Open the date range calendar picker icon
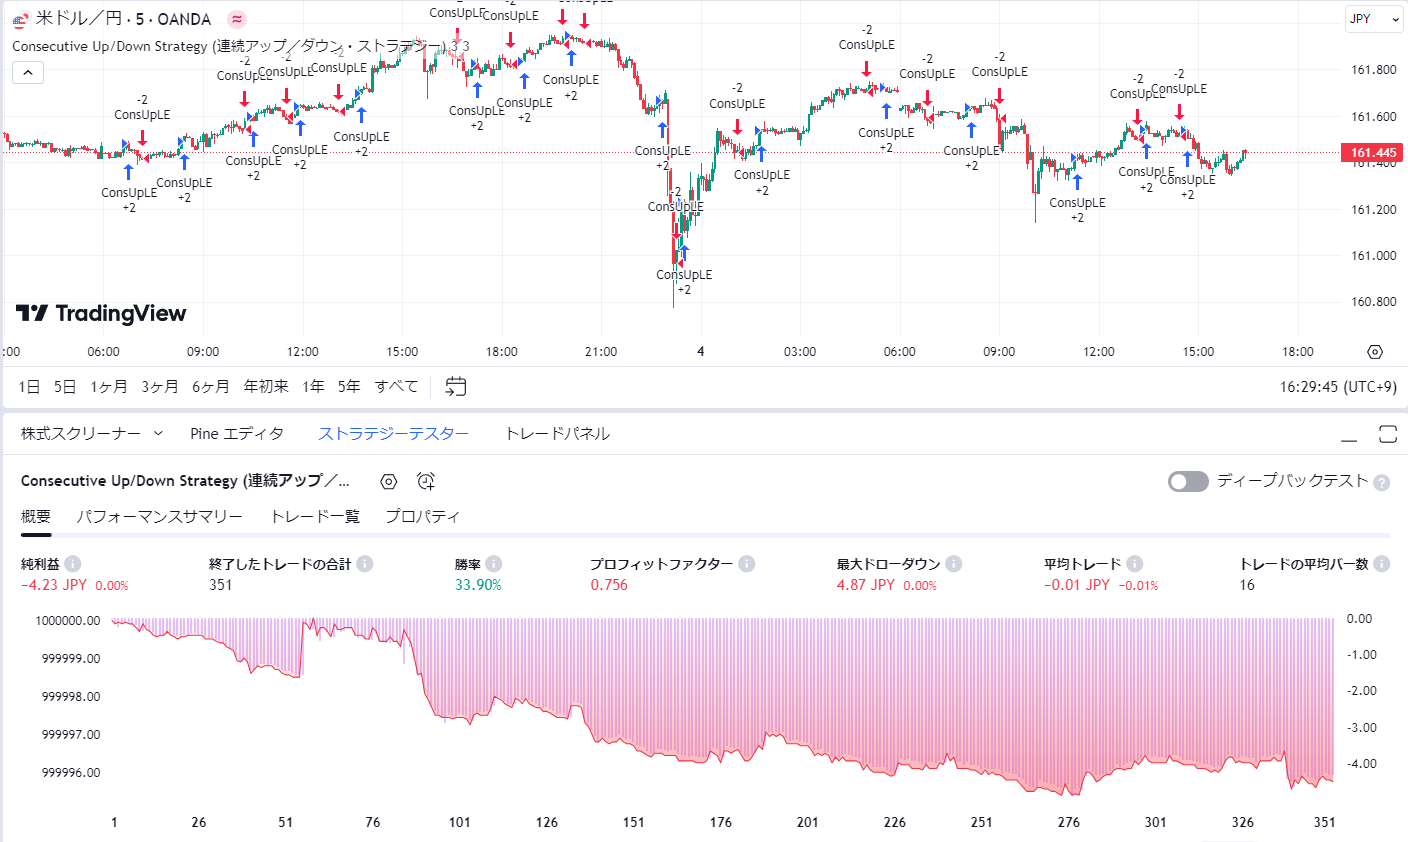This screenshot has height=842, width=1408. (x=456, y=386)
